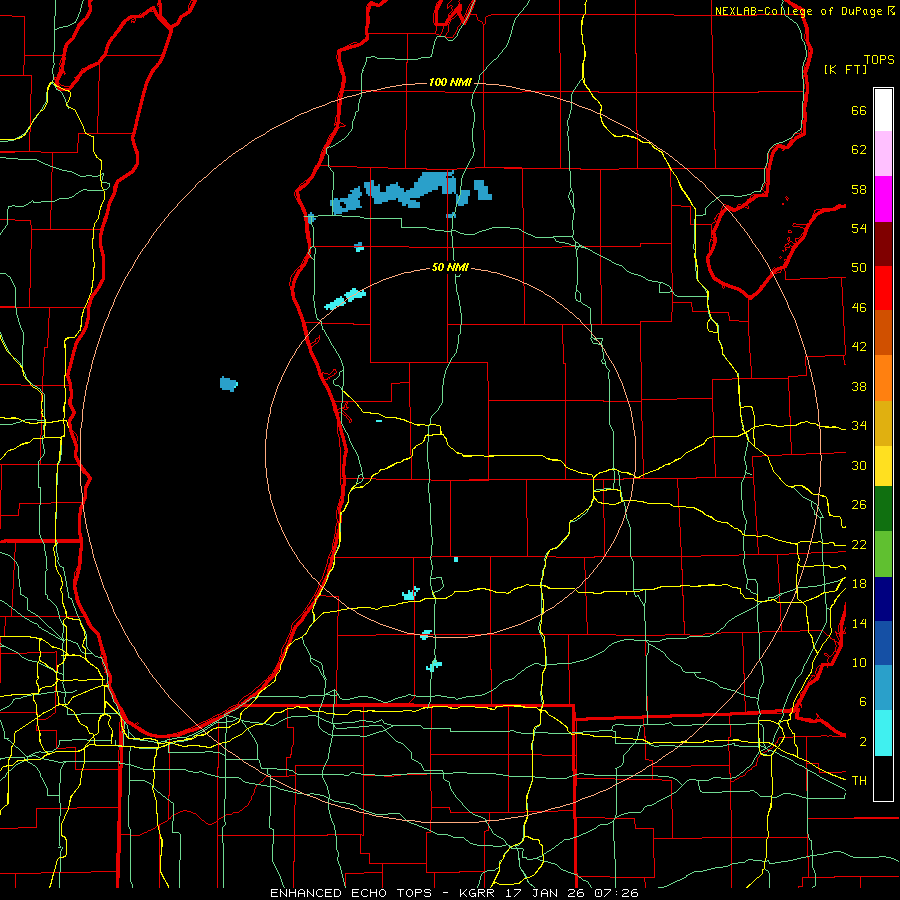Image resolution: width=900 pixels, height=900 pixels.
Task: Click the light blue 14 kft swatch
Action: [883, 687]
